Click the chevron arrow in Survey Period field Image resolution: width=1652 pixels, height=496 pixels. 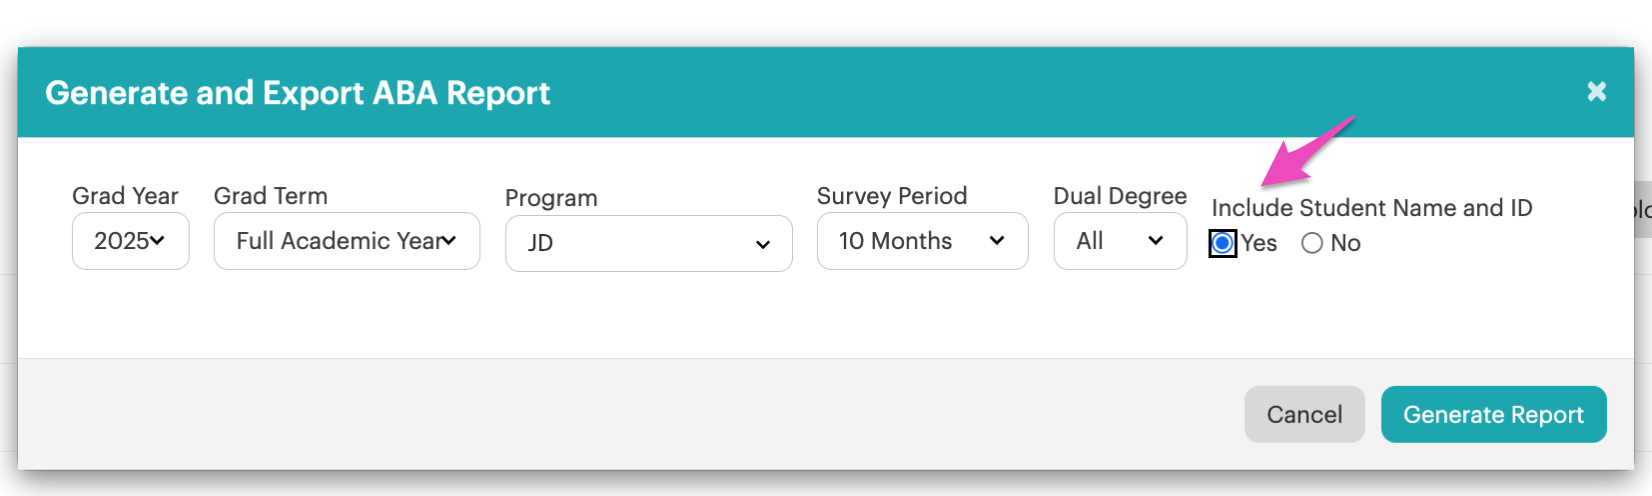[996, 241]
